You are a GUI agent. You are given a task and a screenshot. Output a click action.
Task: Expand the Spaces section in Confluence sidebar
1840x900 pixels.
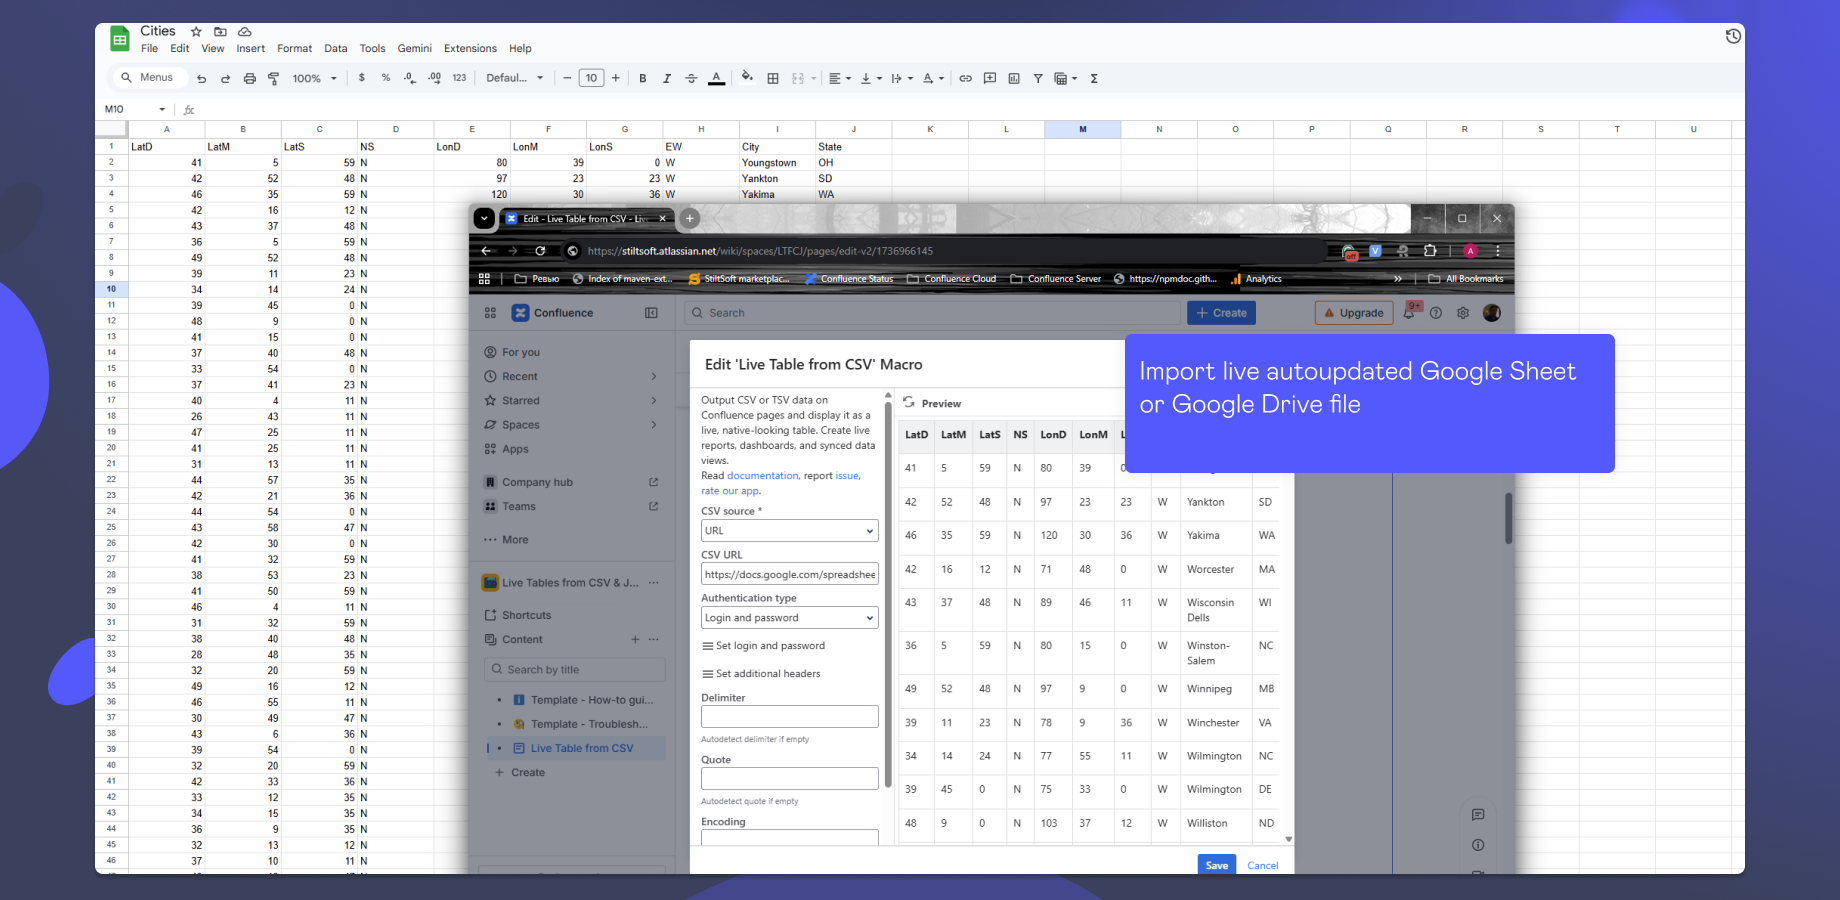pyautogui.click(x=654, y=425)
